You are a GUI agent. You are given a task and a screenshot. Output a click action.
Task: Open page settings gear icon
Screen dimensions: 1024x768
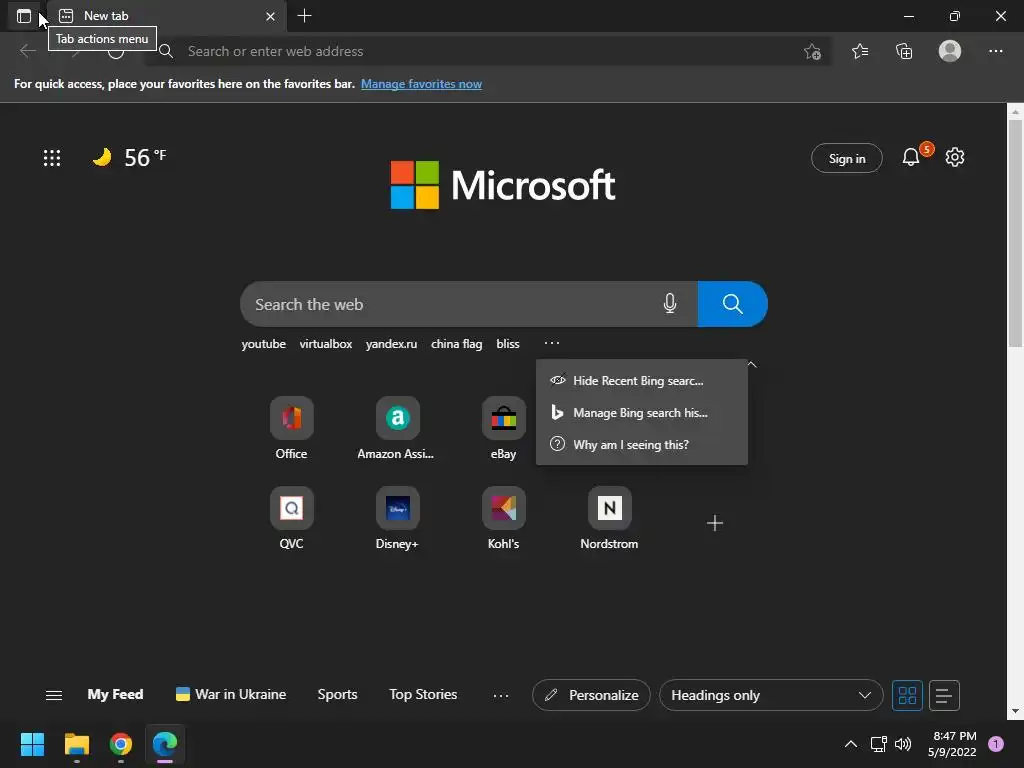pyautogui.click(x=955, y=157)
